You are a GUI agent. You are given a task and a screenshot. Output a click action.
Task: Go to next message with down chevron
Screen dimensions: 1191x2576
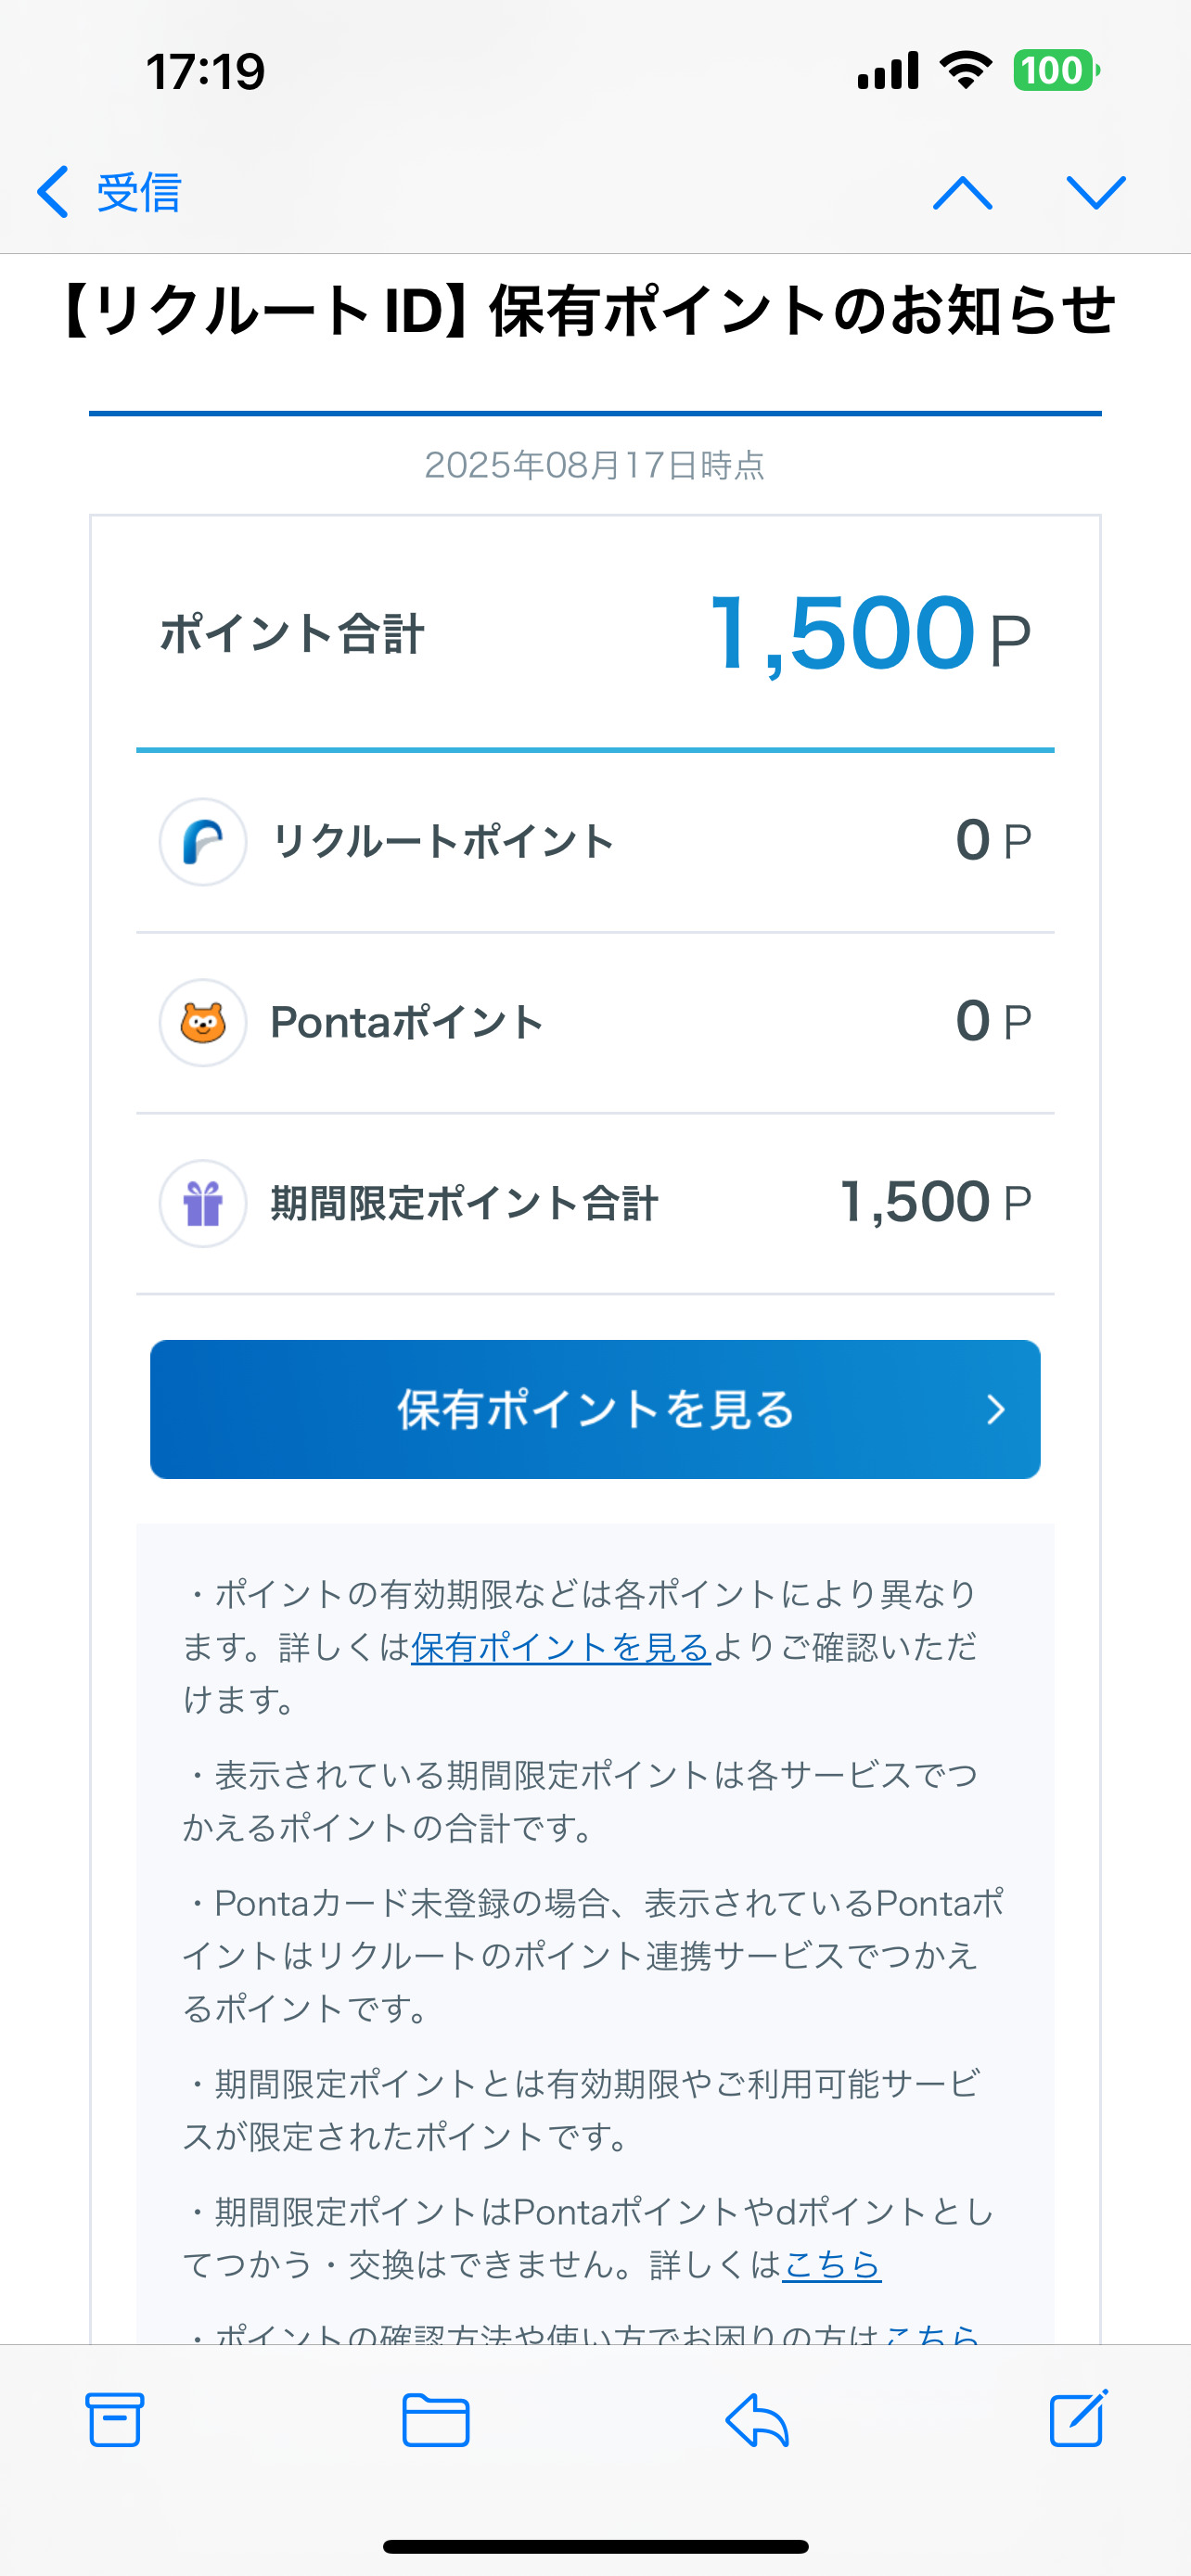[1096, 192]
